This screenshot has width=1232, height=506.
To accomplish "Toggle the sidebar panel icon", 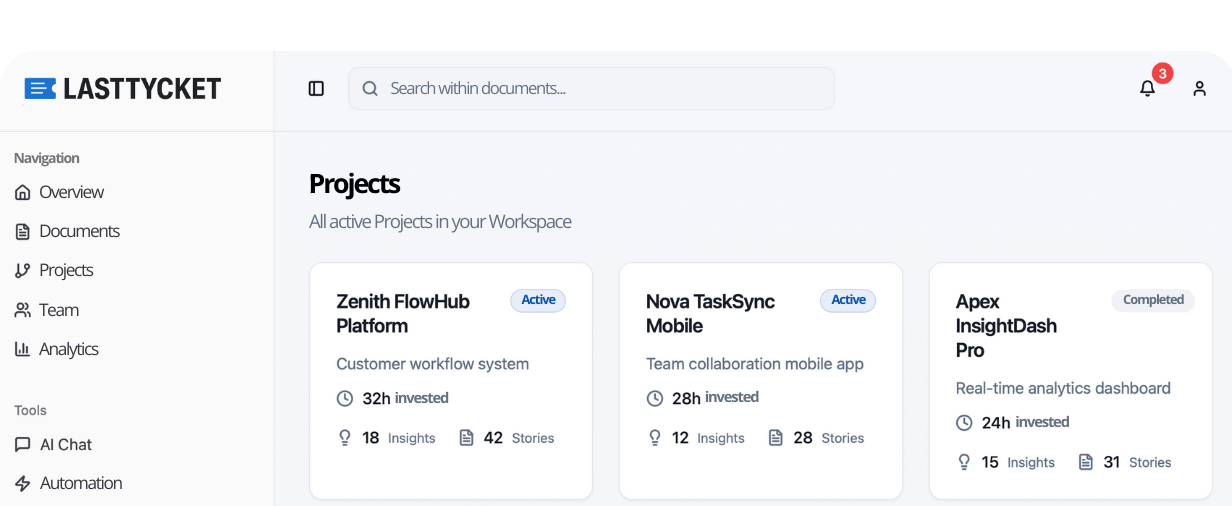I will (x=316, y=89).
